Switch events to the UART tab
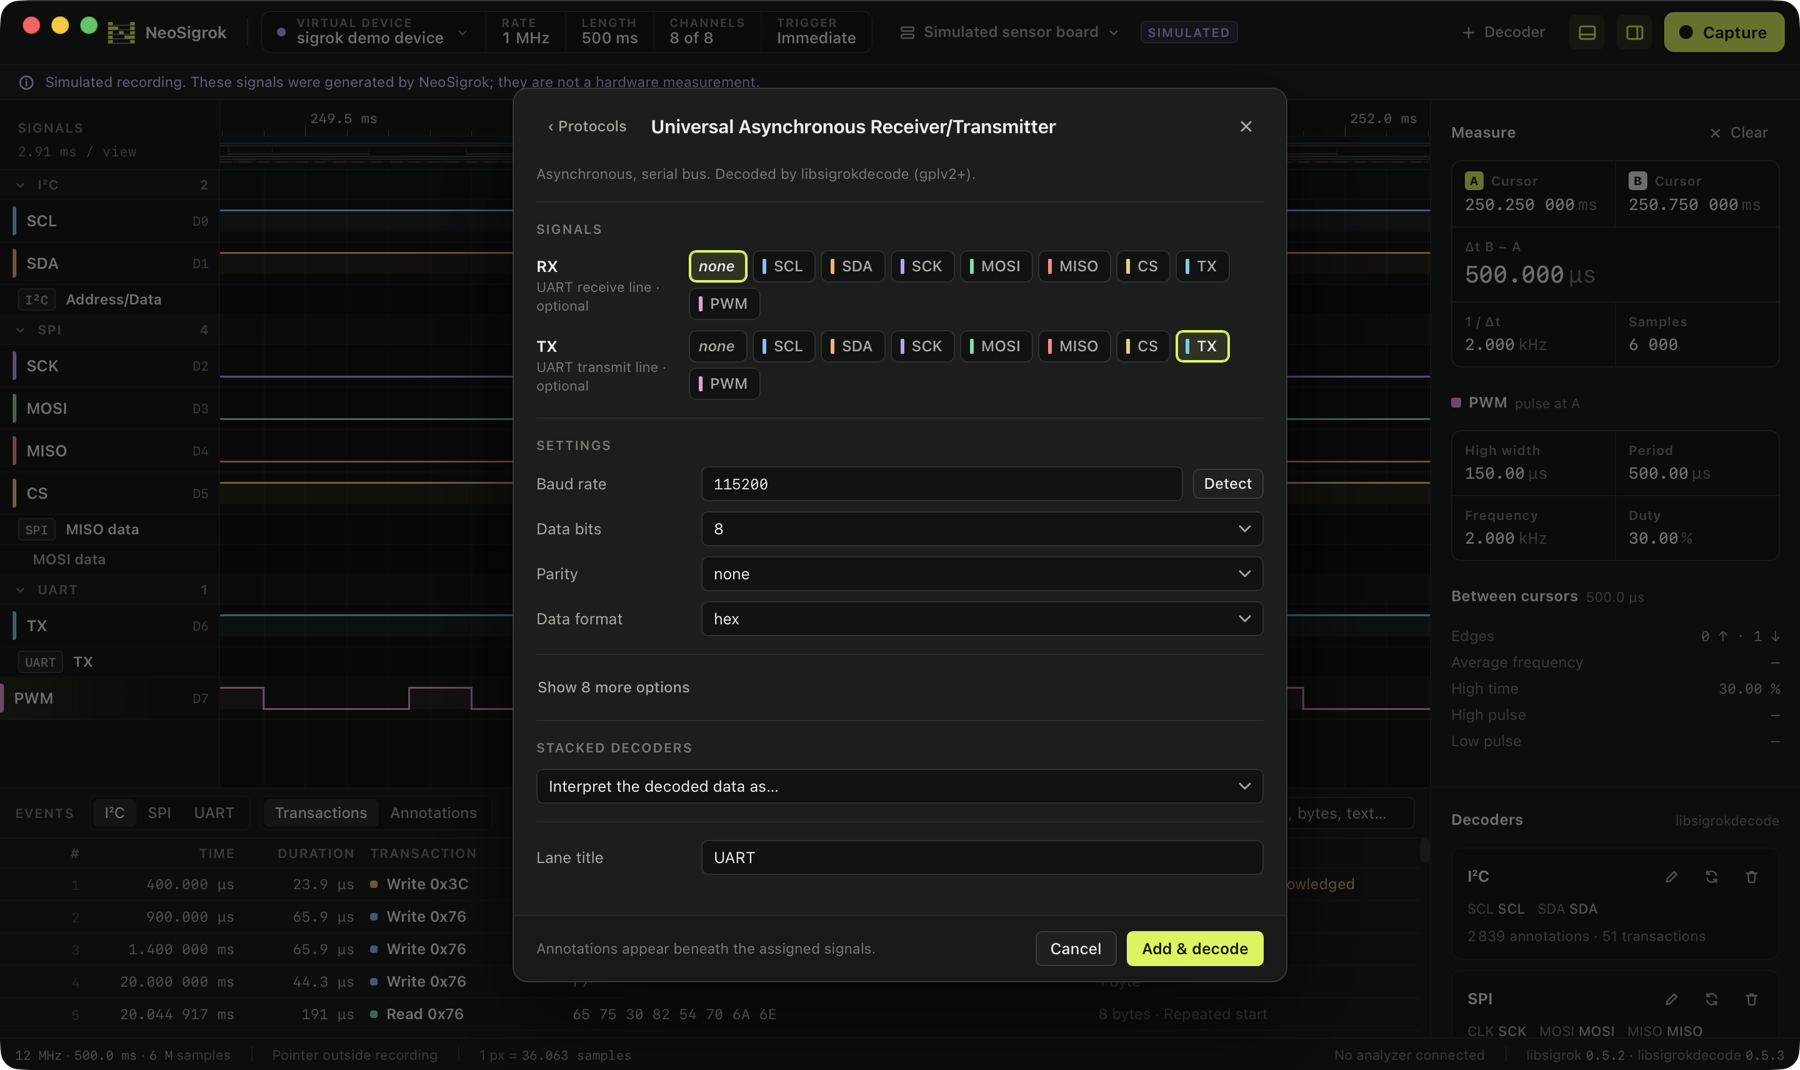The height and width of the screenshot is (1070, 1800). [x=214, y=813]
